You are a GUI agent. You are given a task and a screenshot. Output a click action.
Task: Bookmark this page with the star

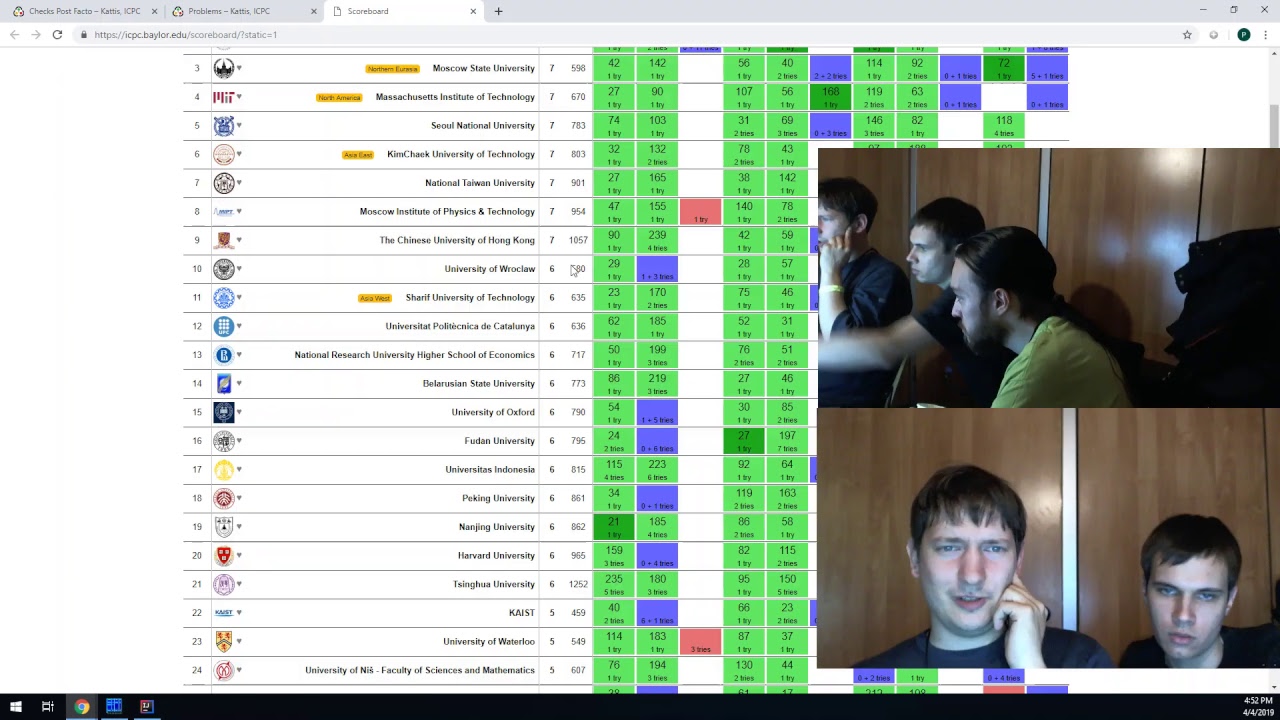pos(1187,34)
